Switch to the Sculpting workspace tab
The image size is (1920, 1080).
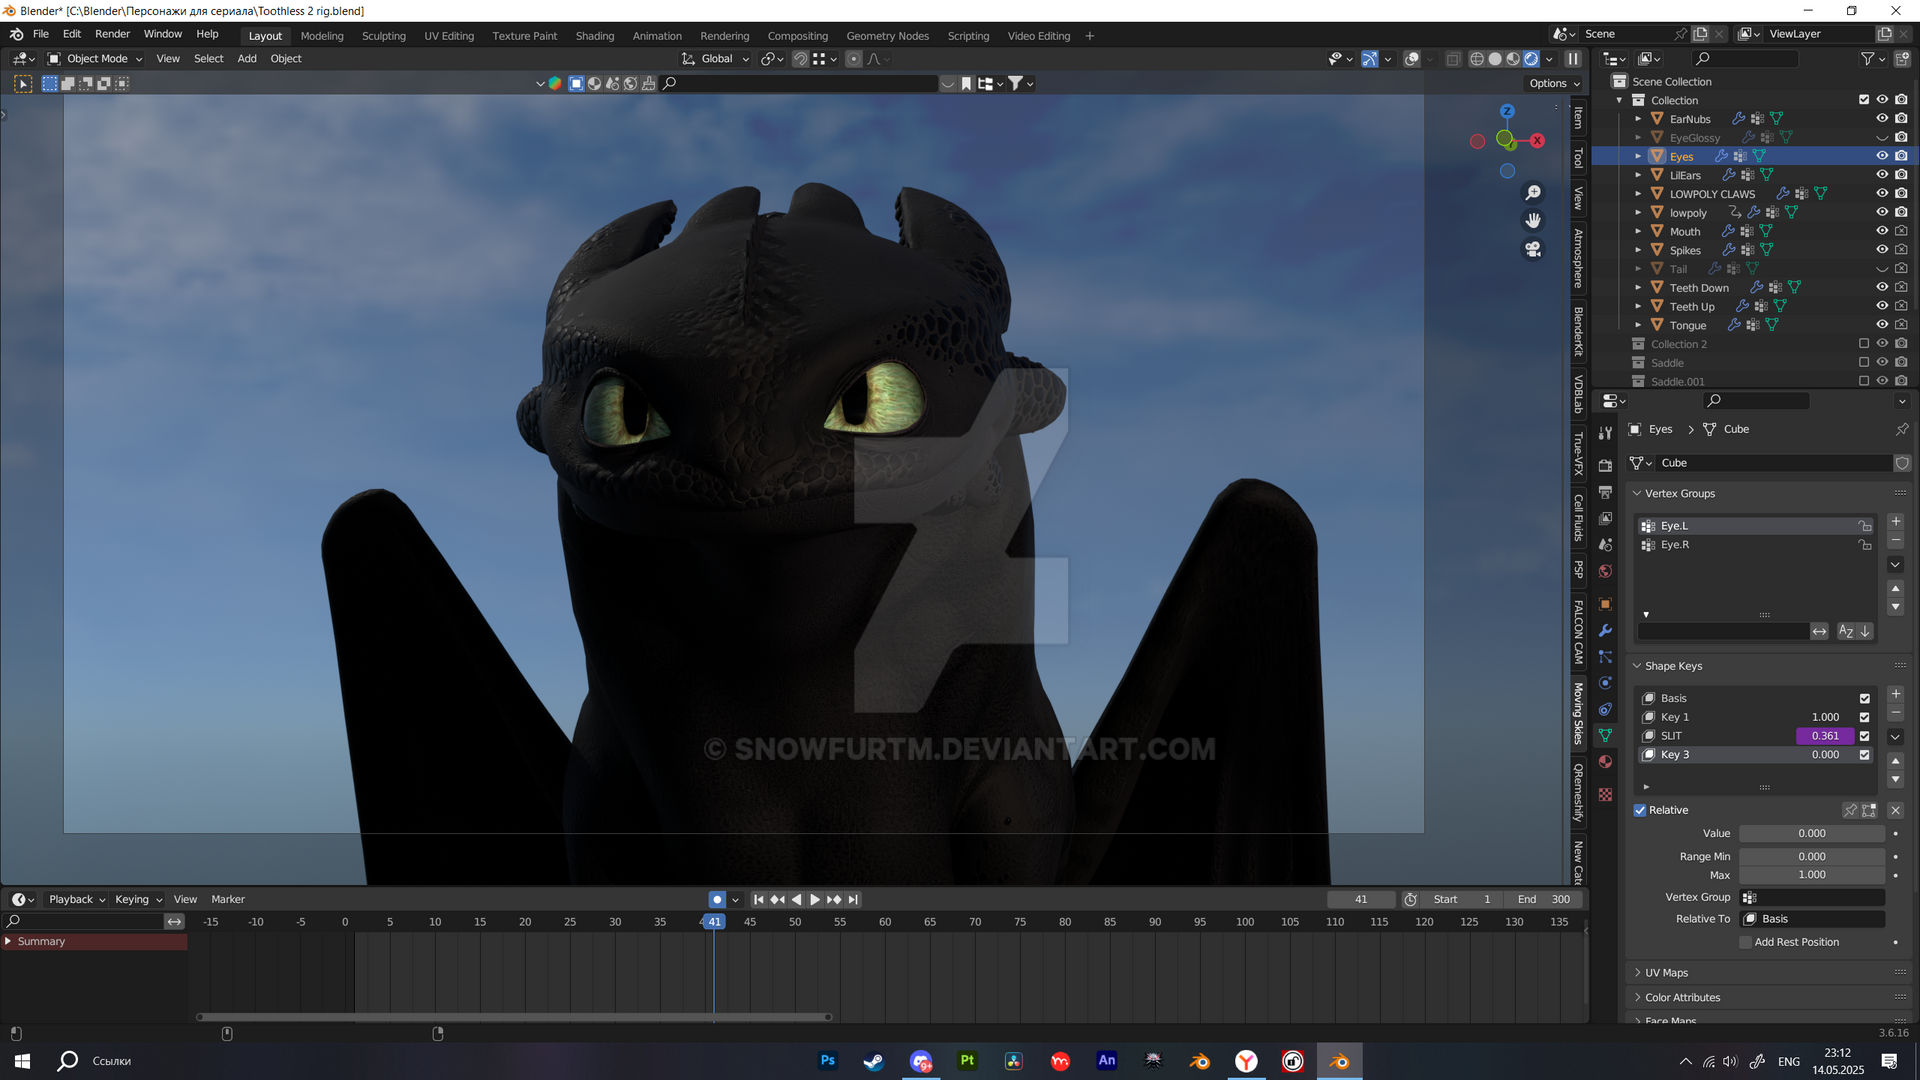pos(384,35)
